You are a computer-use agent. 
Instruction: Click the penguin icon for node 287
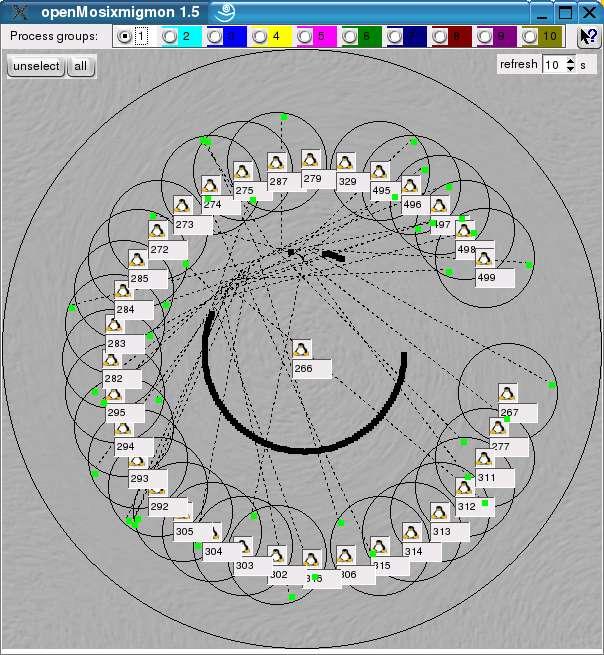pos(276,162)
